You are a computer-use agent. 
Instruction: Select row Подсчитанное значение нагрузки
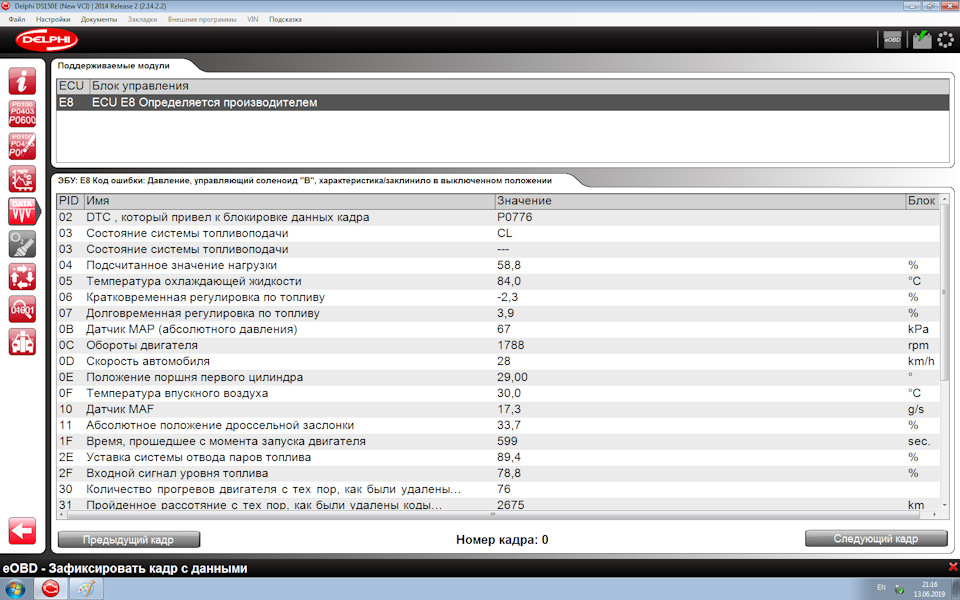[x=498, y=265]
